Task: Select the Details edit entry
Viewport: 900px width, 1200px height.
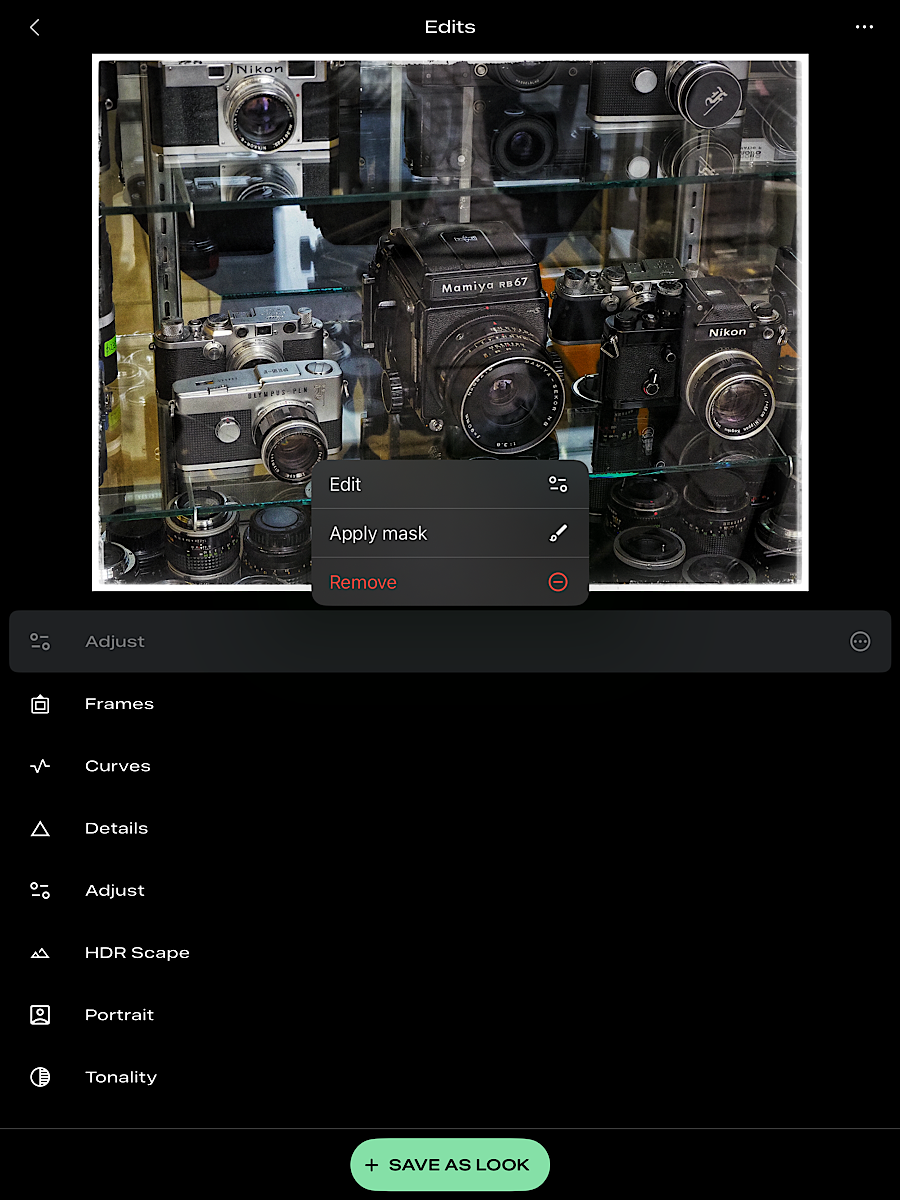Action: (450, 828)
